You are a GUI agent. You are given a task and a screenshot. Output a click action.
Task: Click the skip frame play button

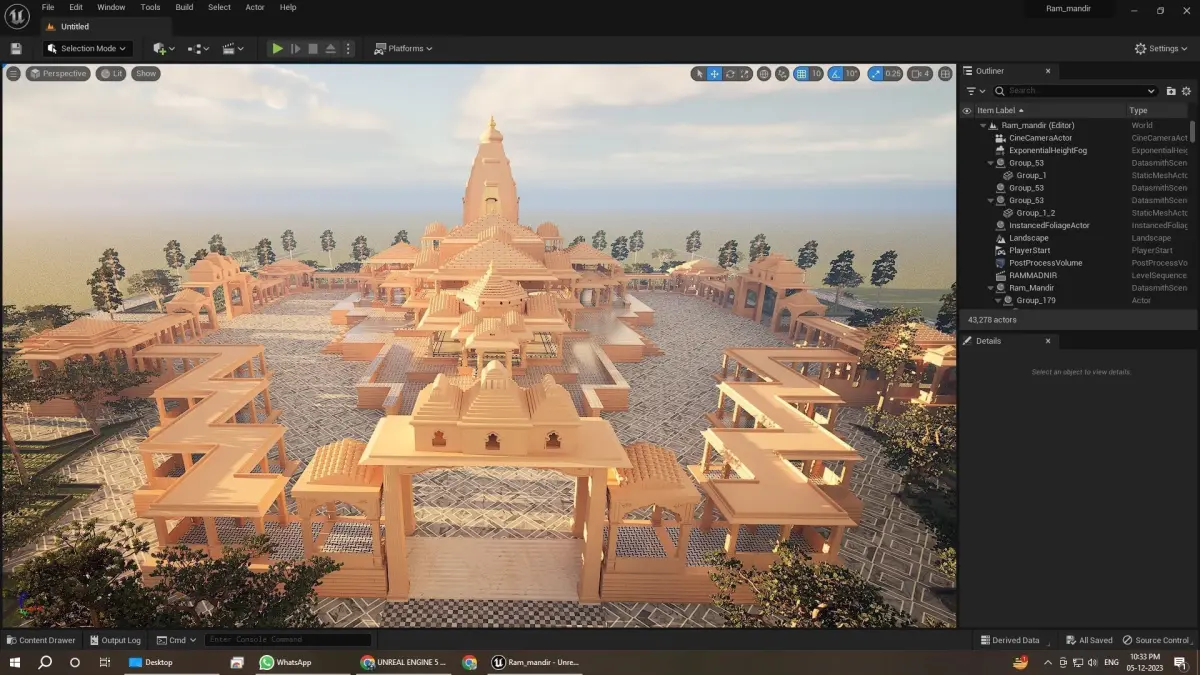click(x=295, y=48)
